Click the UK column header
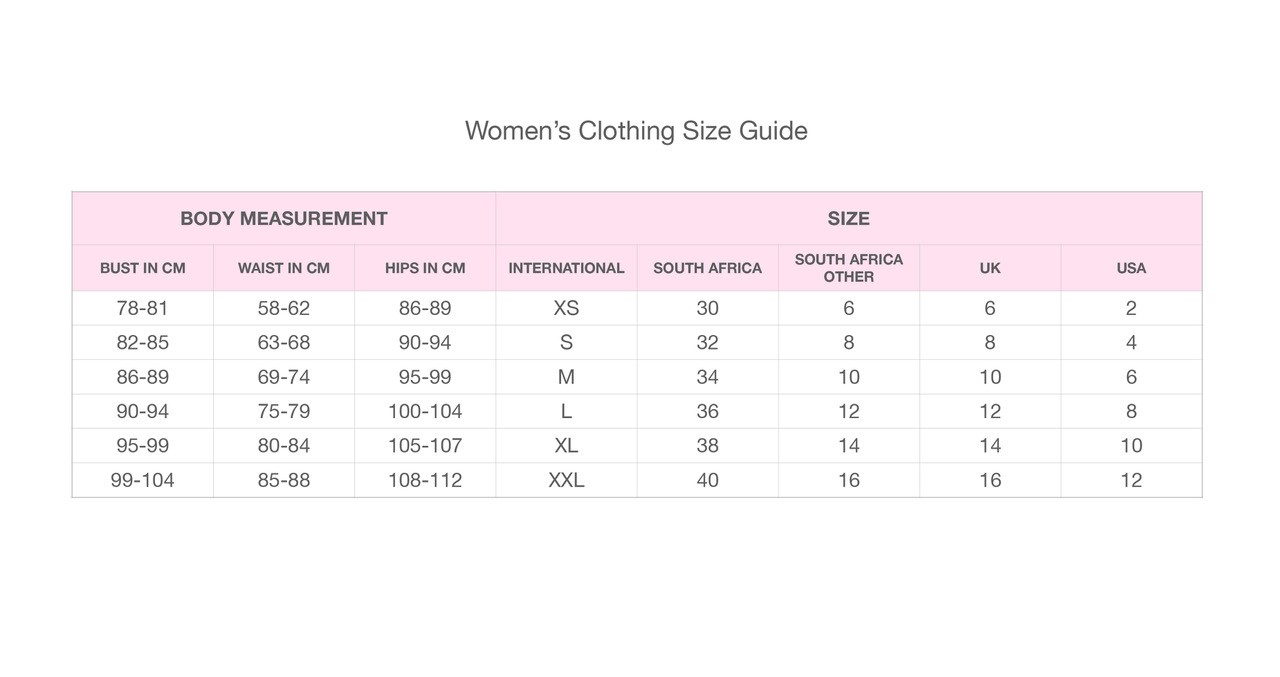Image resolution: width=1280 pixels, height=677 pixels. pos(990,268)
